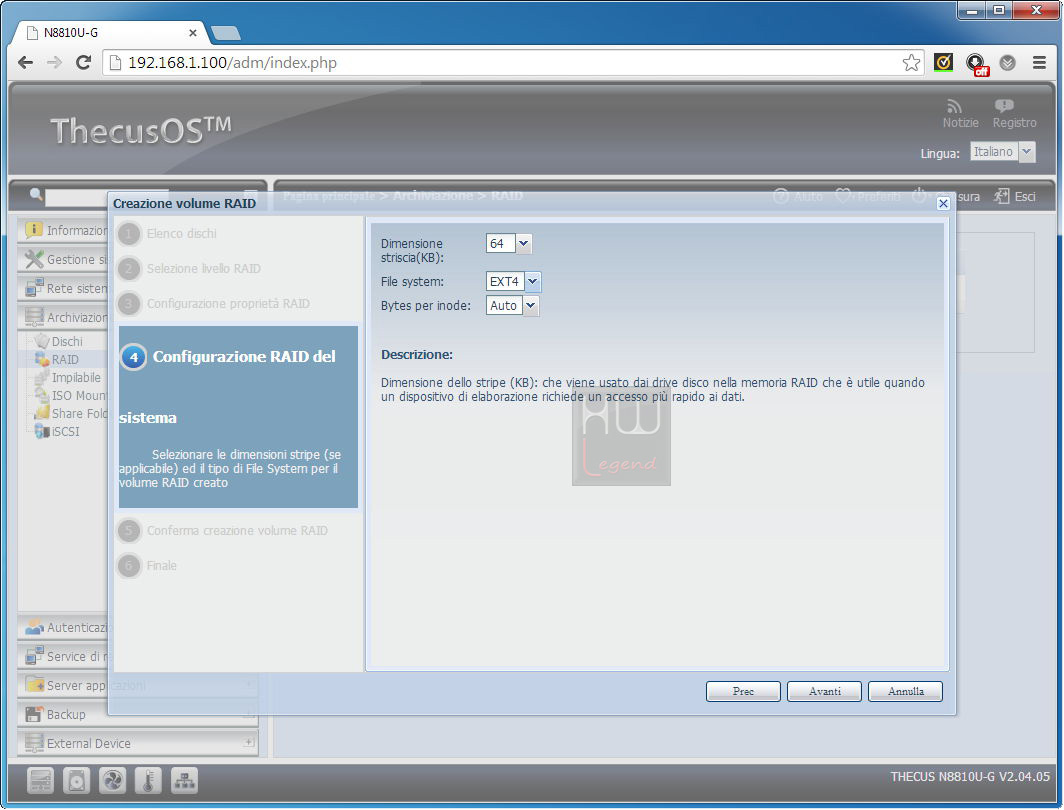Click the browser back arrow

pos(25,63)
